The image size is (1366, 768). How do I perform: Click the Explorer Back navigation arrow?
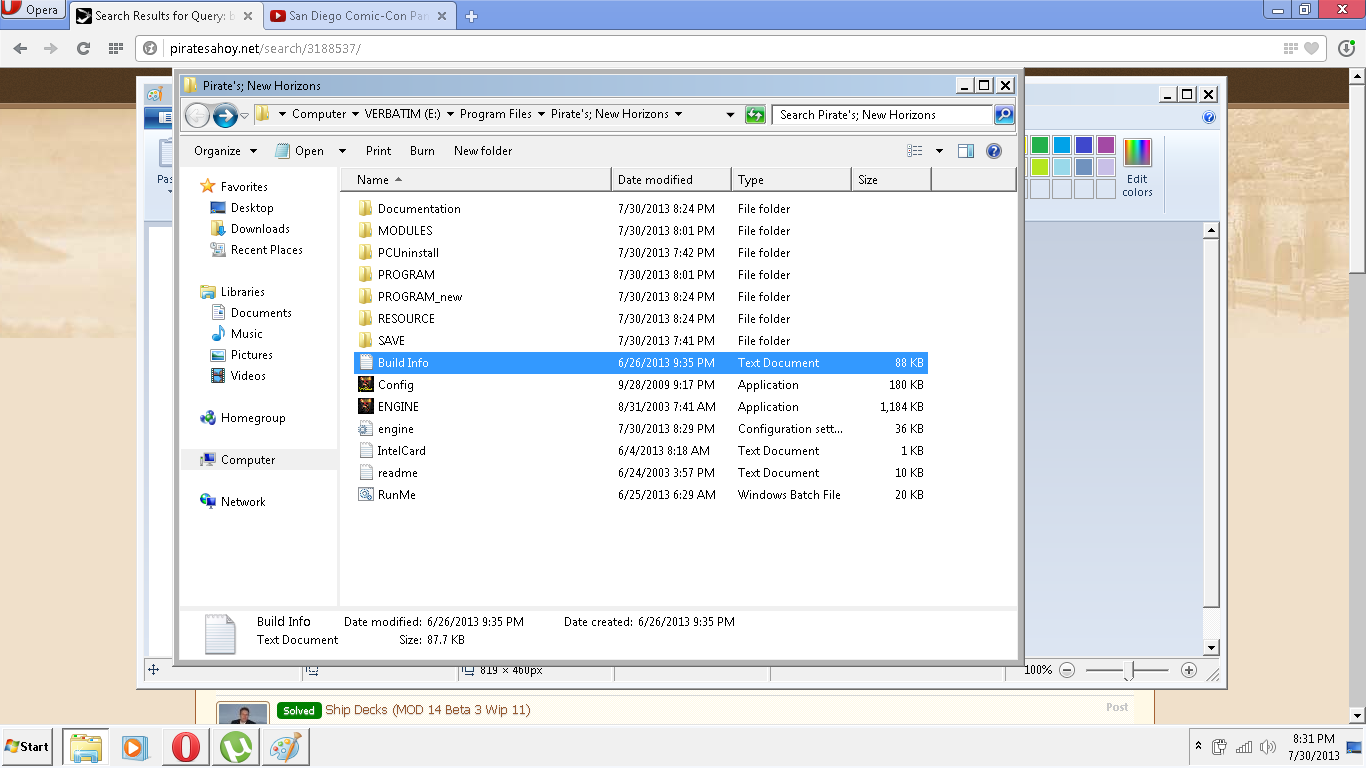point(198,115)
